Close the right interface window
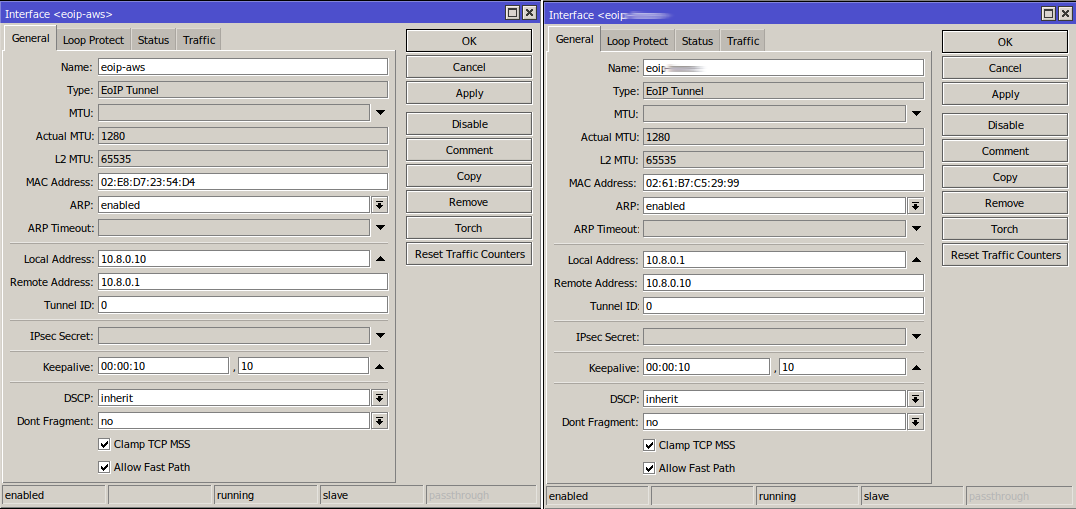The height and width of the screenshot is (509, 1076). click(1066, 13)
